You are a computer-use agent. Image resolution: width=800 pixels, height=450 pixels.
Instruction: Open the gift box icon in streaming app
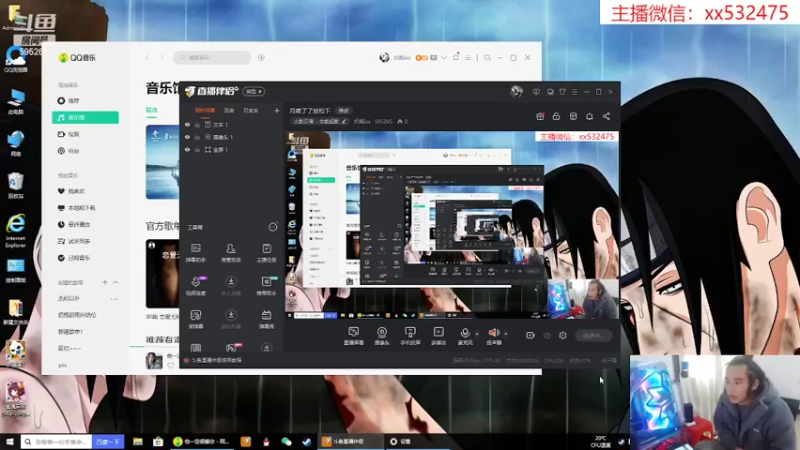[x=540, y=116]
